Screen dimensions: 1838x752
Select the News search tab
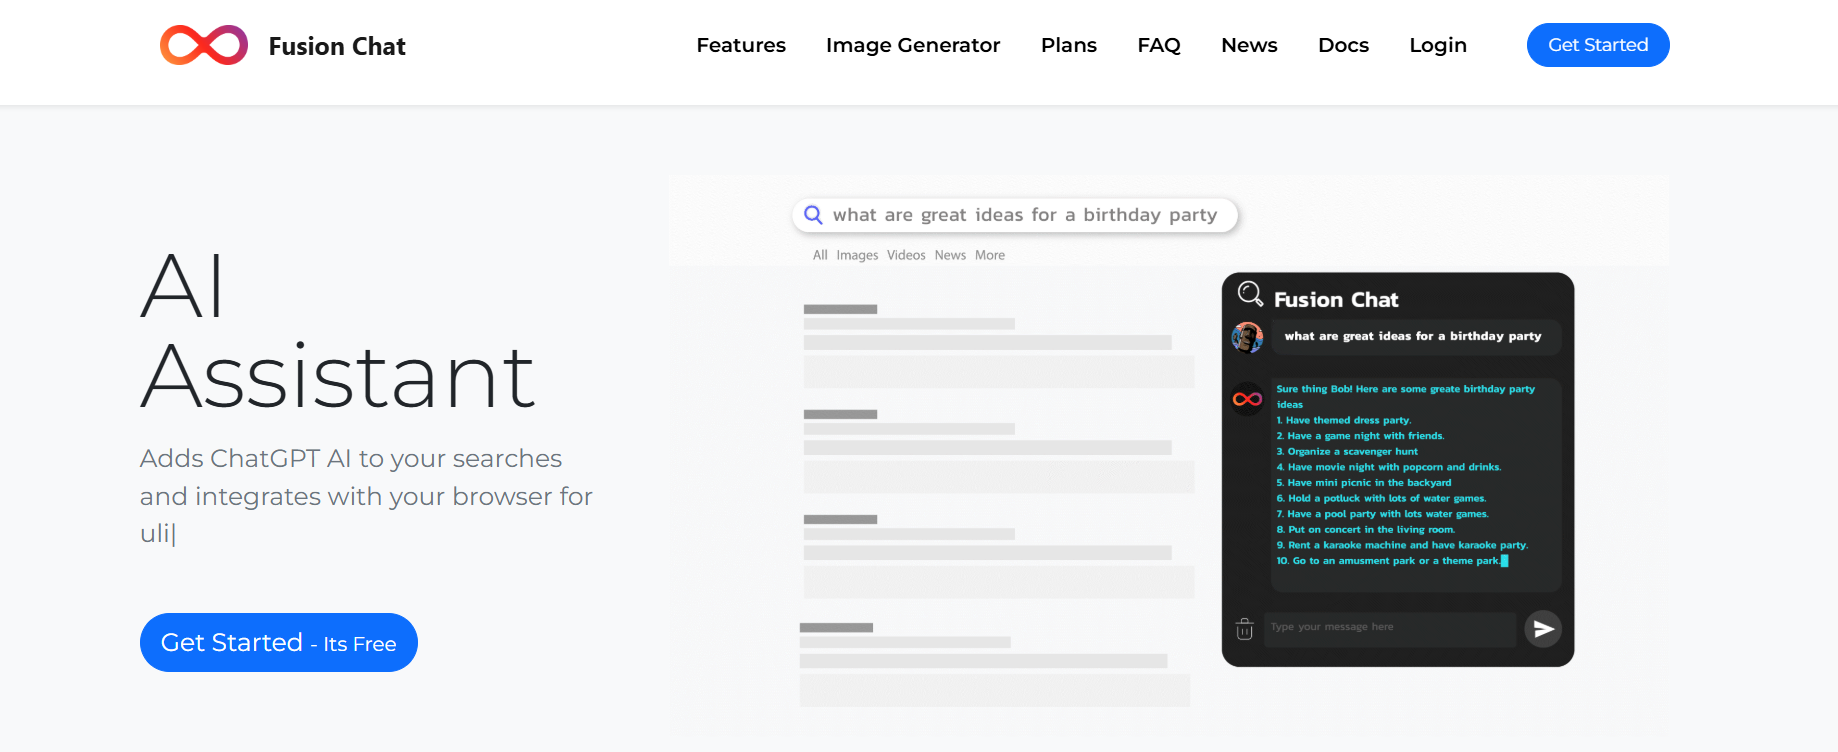pyautogui.click(x=950, y=255)
